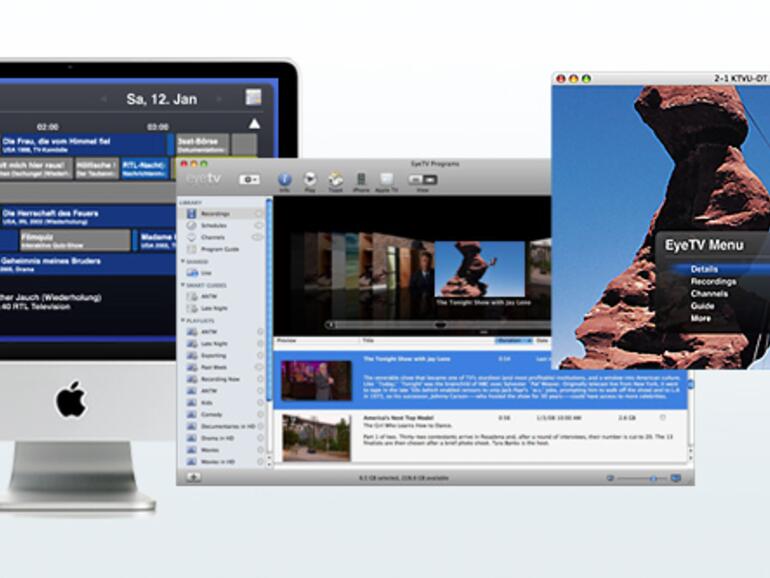Open the Kids playlist

(207, 403)
